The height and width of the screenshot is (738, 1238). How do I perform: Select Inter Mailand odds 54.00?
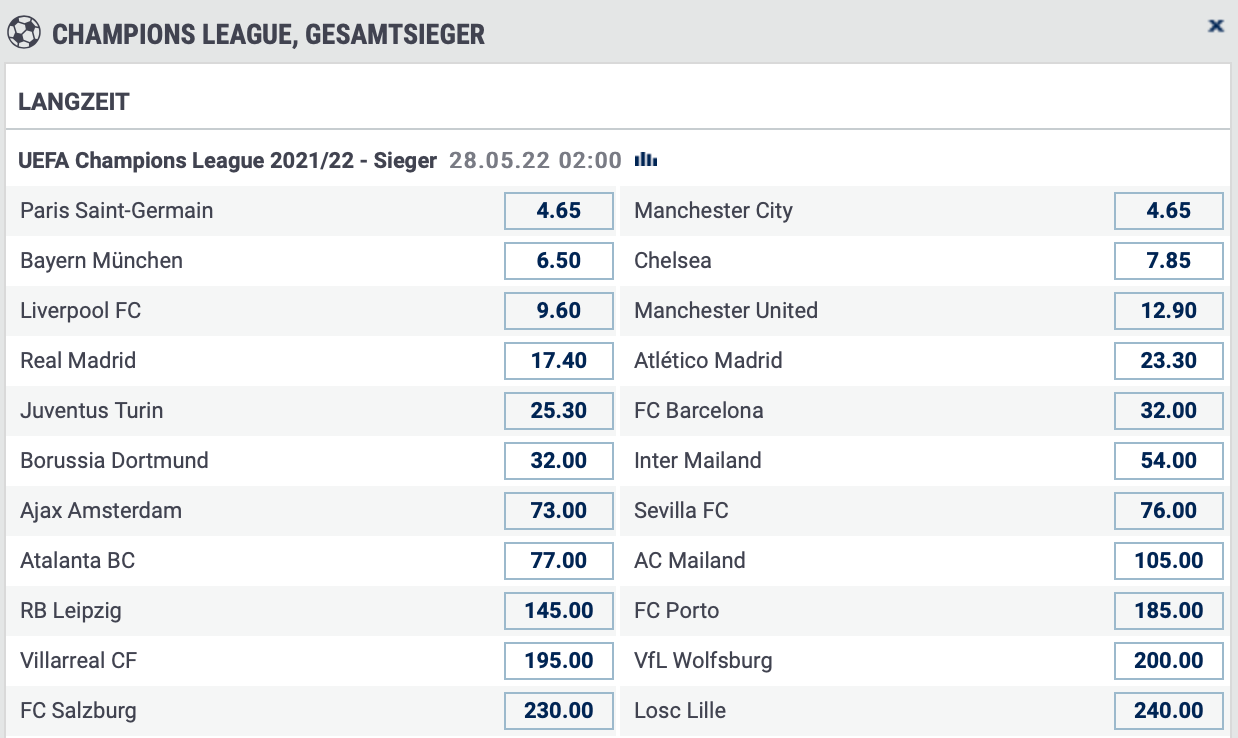[1168, 461]
